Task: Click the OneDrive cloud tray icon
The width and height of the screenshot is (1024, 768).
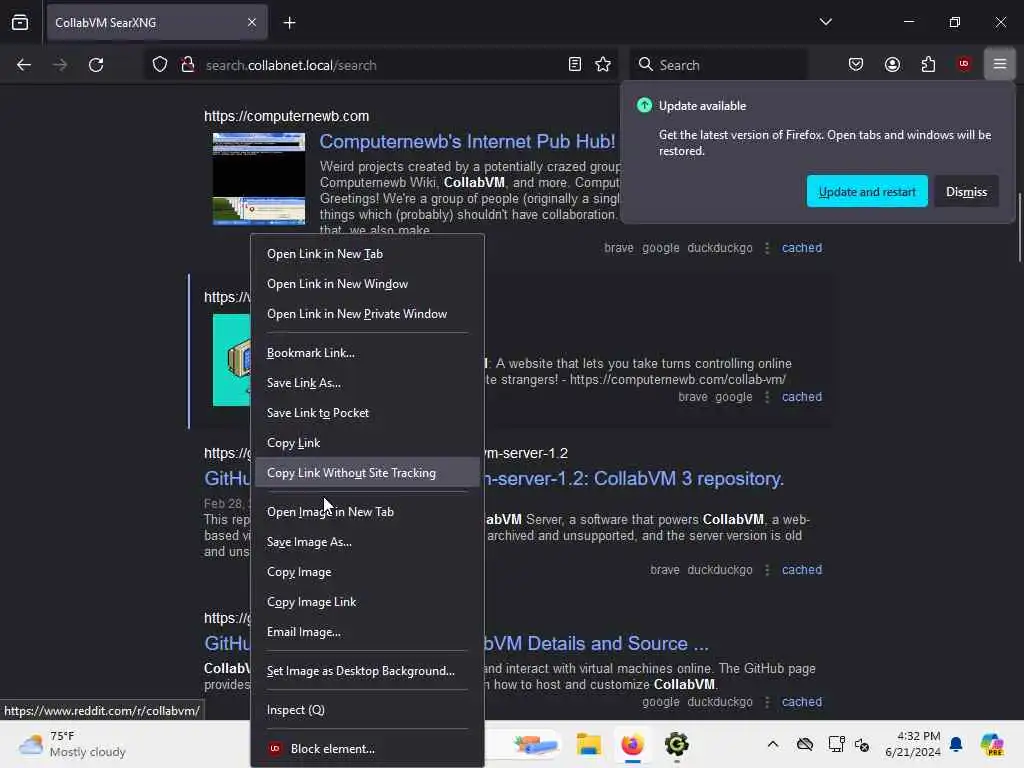Action: [x=805, y=744]
